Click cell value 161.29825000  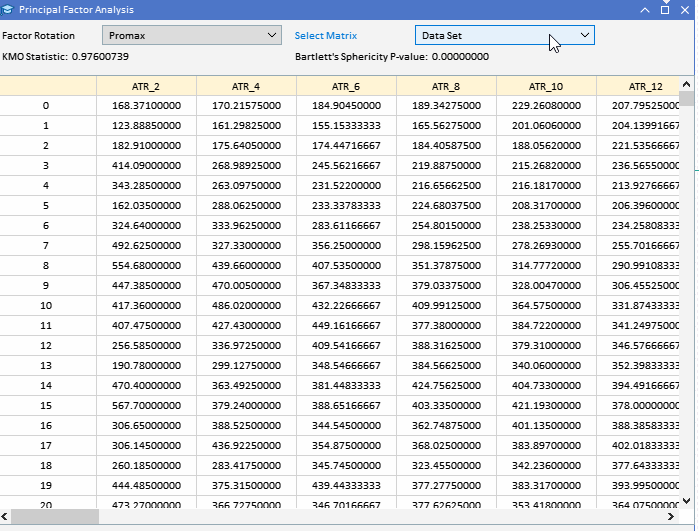pyautogui.click(x=246, y=126)
